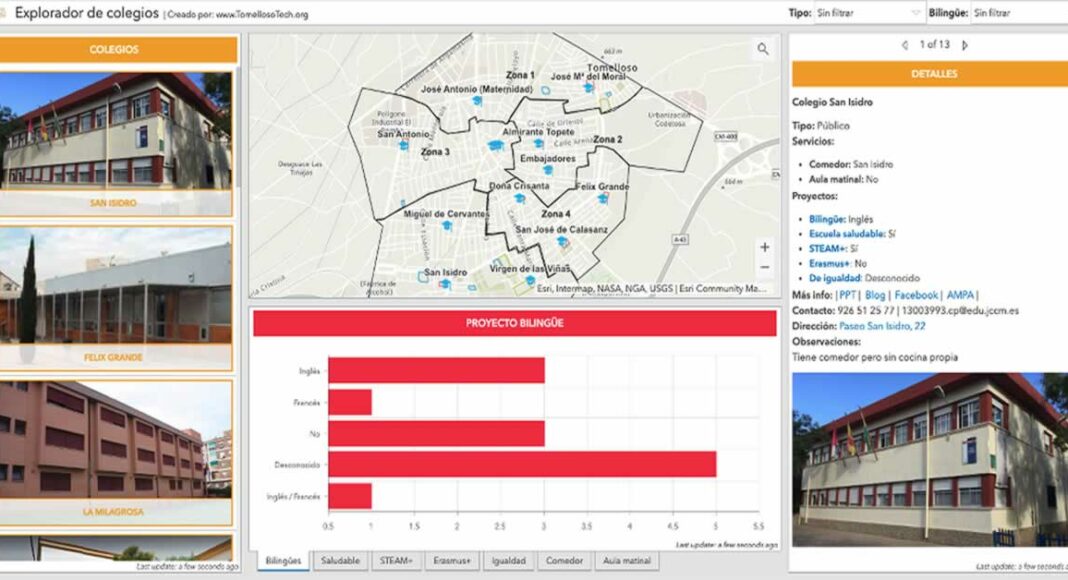Viewport: 1068px width, 580px height.
Task: Switch to the STEAM+ chart tab
Action: [397, 561]
